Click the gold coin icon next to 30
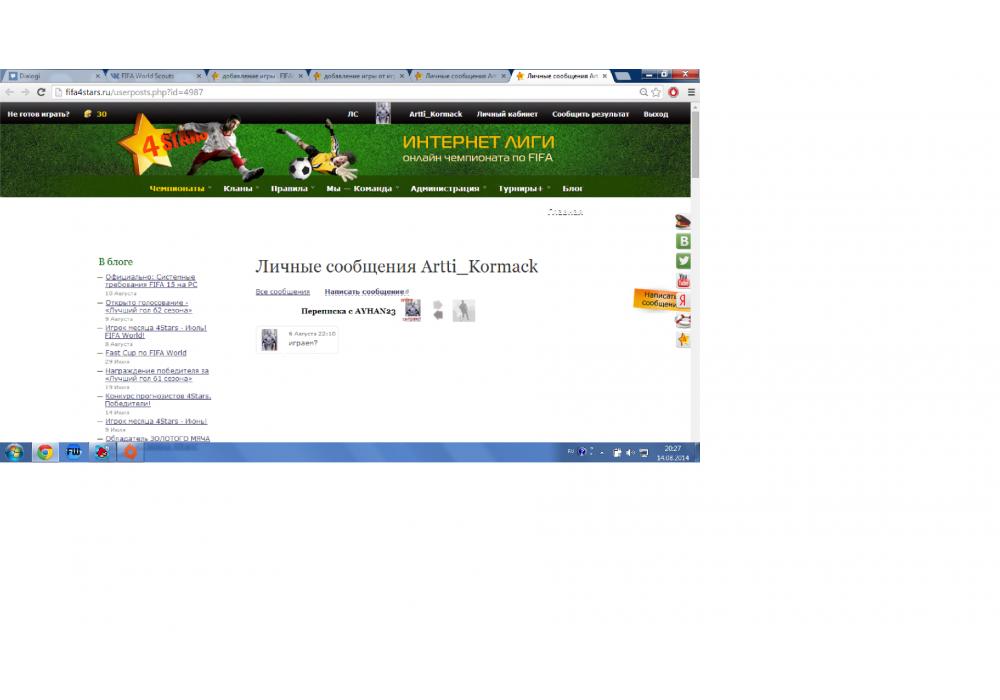This screenshot has height=700, width=1000. 87,114
